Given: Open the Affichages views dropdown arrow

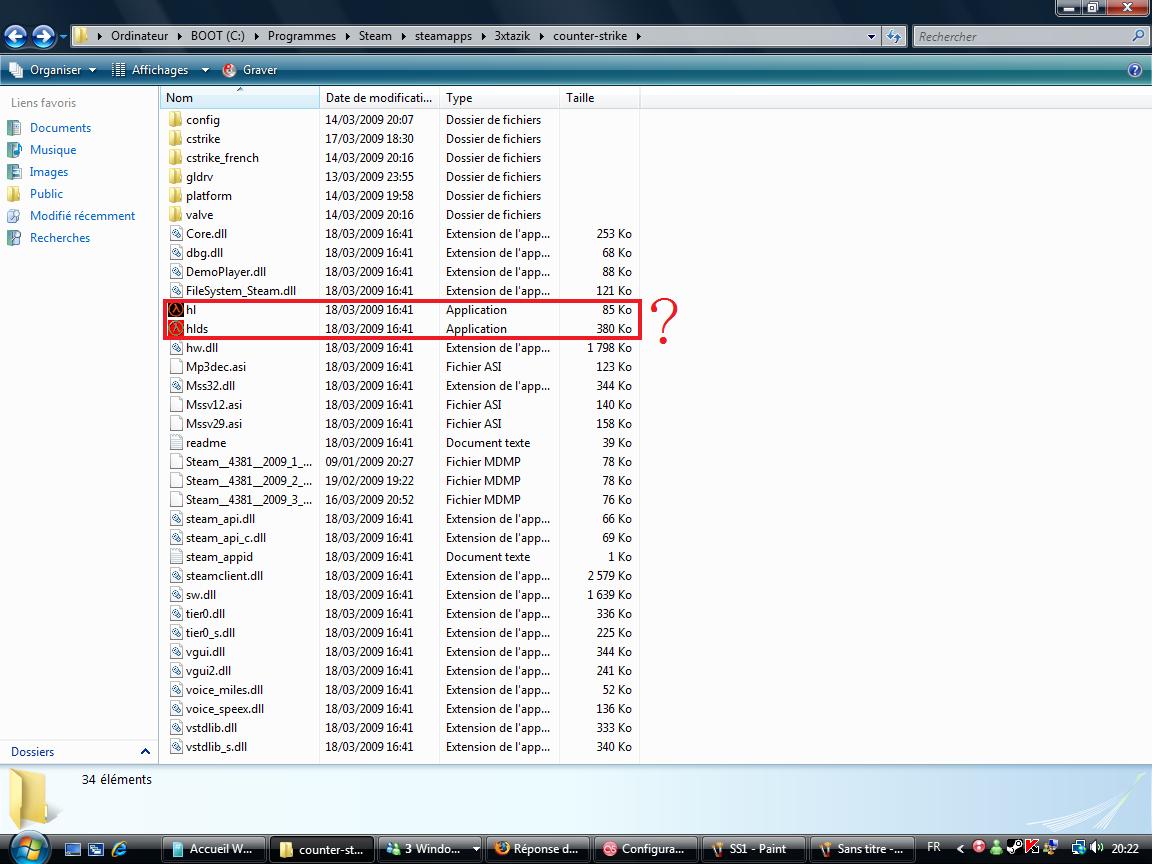Looking at the screenshot, I should pyautogui.click(x=205, y=70).
